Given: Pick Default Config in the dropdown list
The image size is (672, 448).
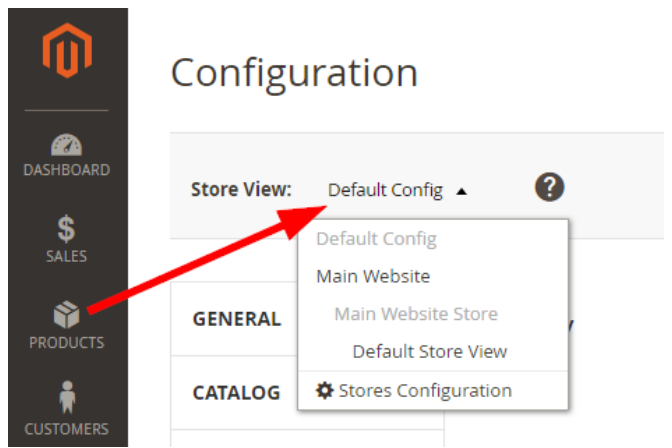Looking at the screenshot, I should pyautogui.click(x=376, y=239).
